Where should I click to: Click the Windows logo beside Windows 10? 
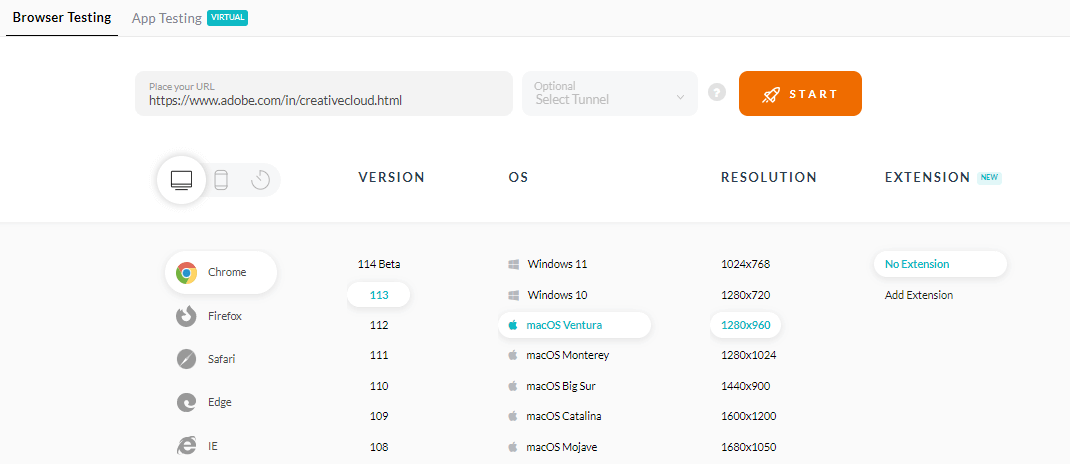pos(513,295)
